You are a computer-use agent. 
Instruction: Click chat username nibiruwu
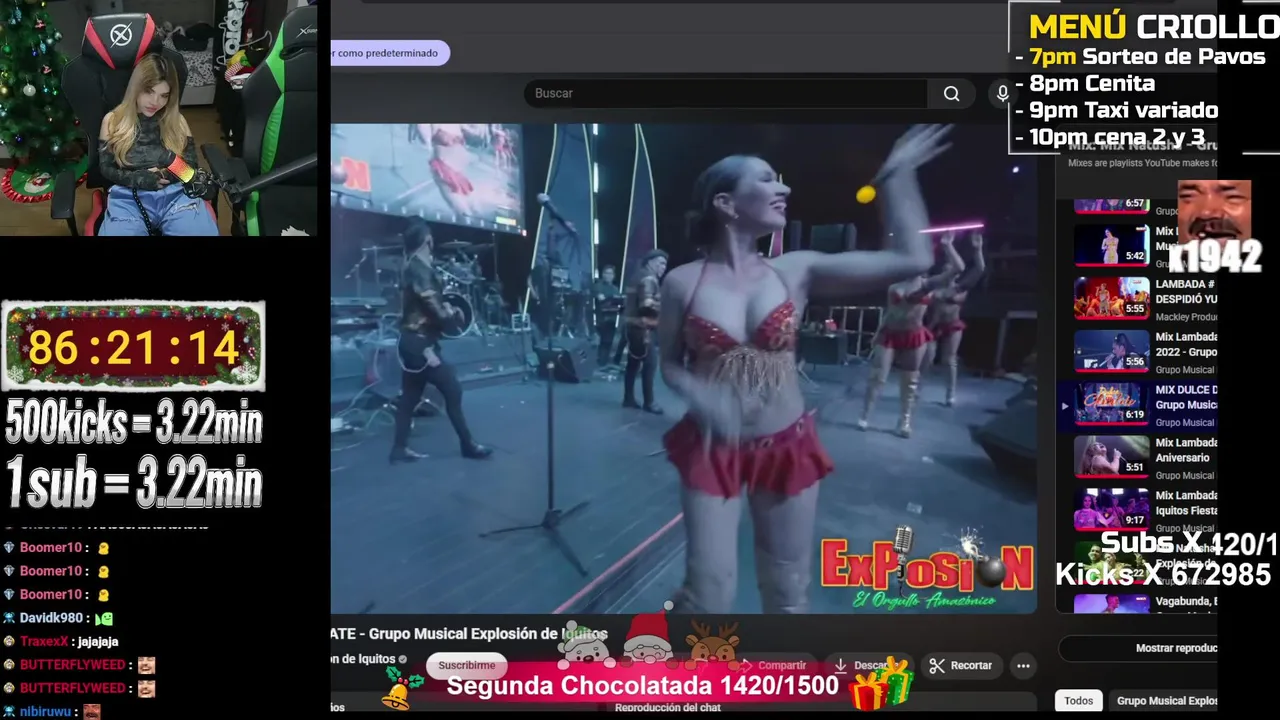45,711
